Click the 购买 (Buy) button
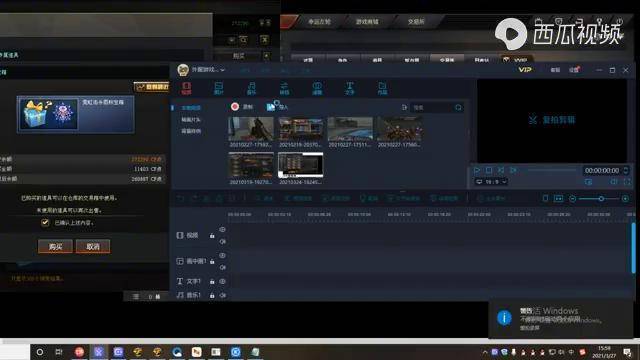640x360 pixels. click(55, 247)
